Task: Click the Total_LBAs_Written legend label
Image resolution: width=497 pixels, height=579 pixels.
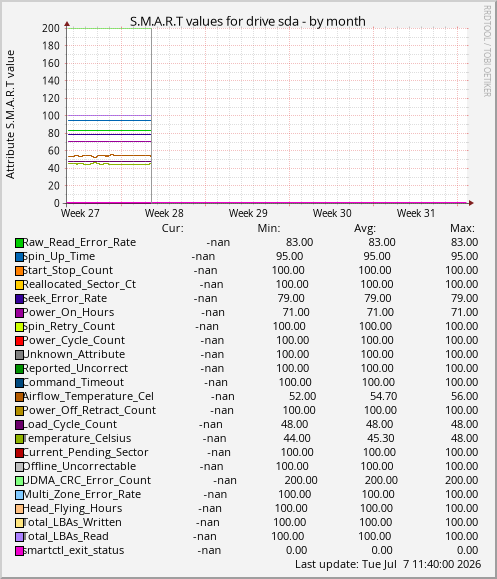Action: point(72,523)
